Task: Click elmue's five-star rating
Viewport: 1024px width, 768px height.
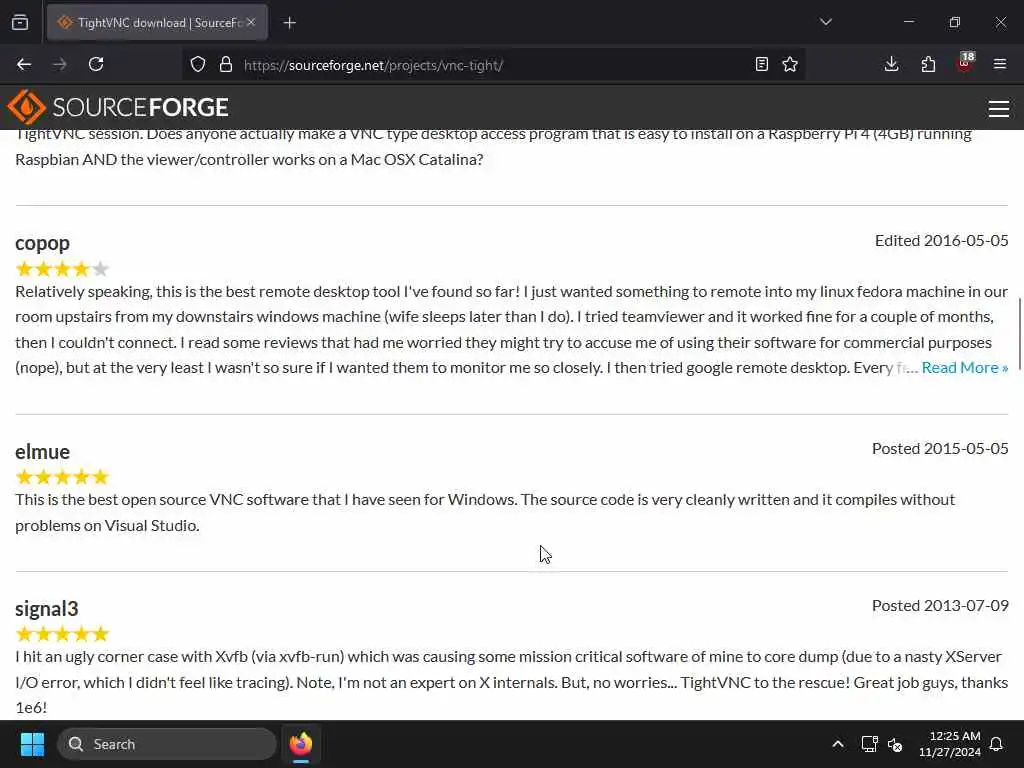Action: (x=62, y=477)
